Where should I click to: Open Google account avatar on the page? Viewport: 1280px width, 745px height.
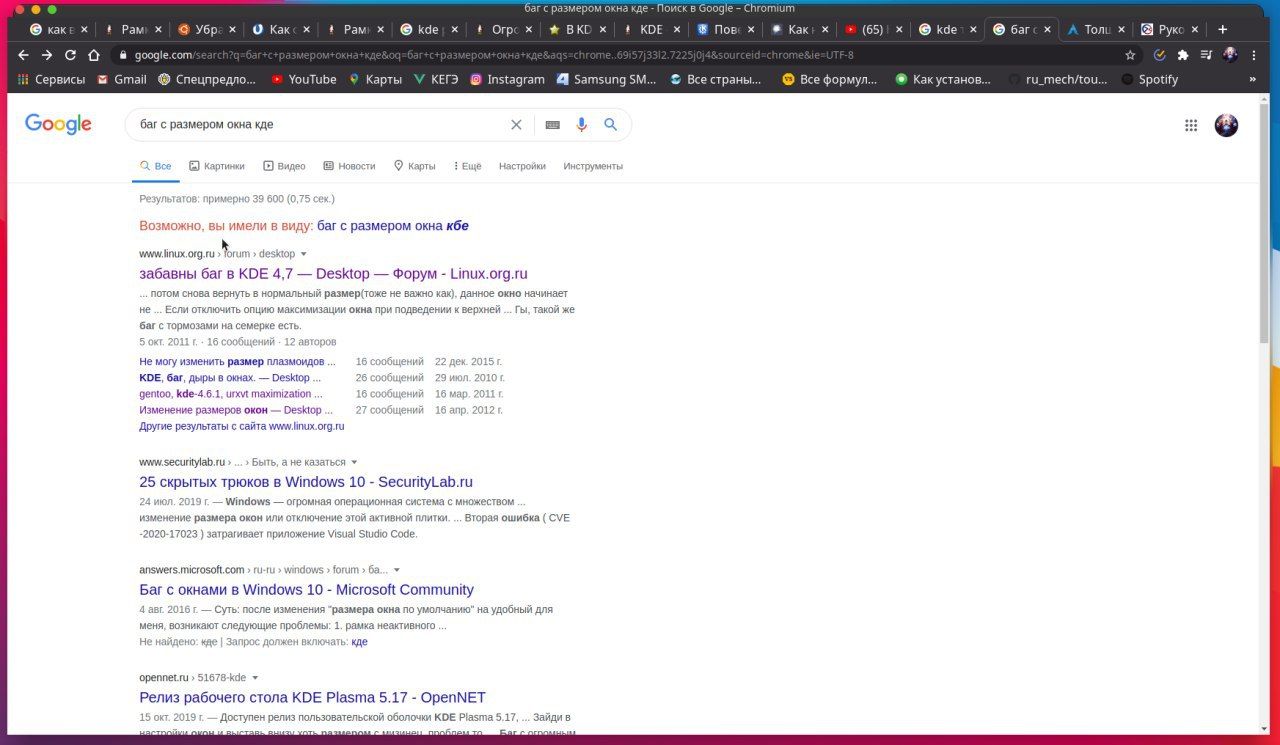1226,125
